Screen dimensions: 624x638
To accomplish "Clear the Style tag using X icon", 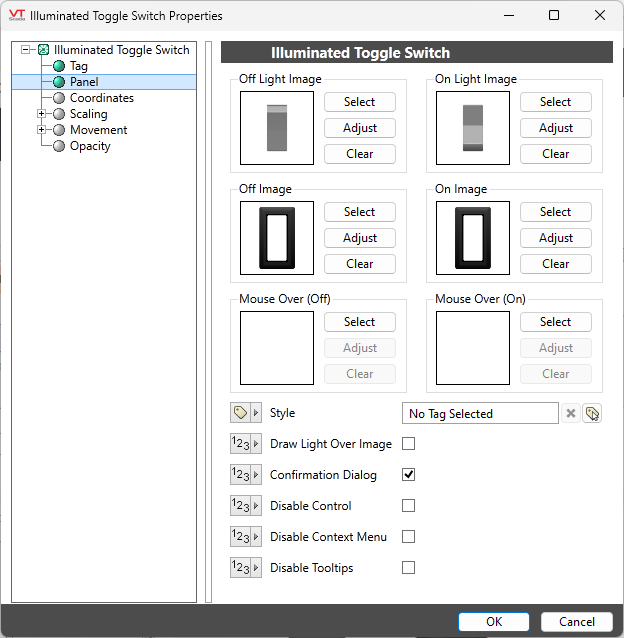I will [x=571, y=413].
